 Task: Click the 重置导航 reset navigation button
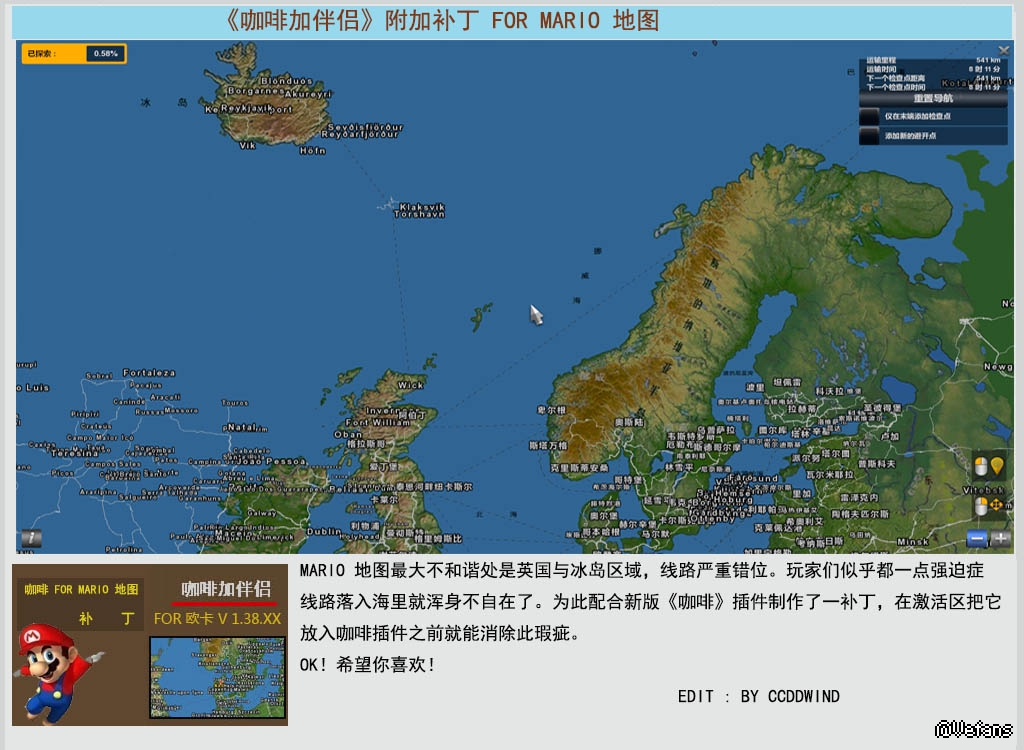click(932, 99)
